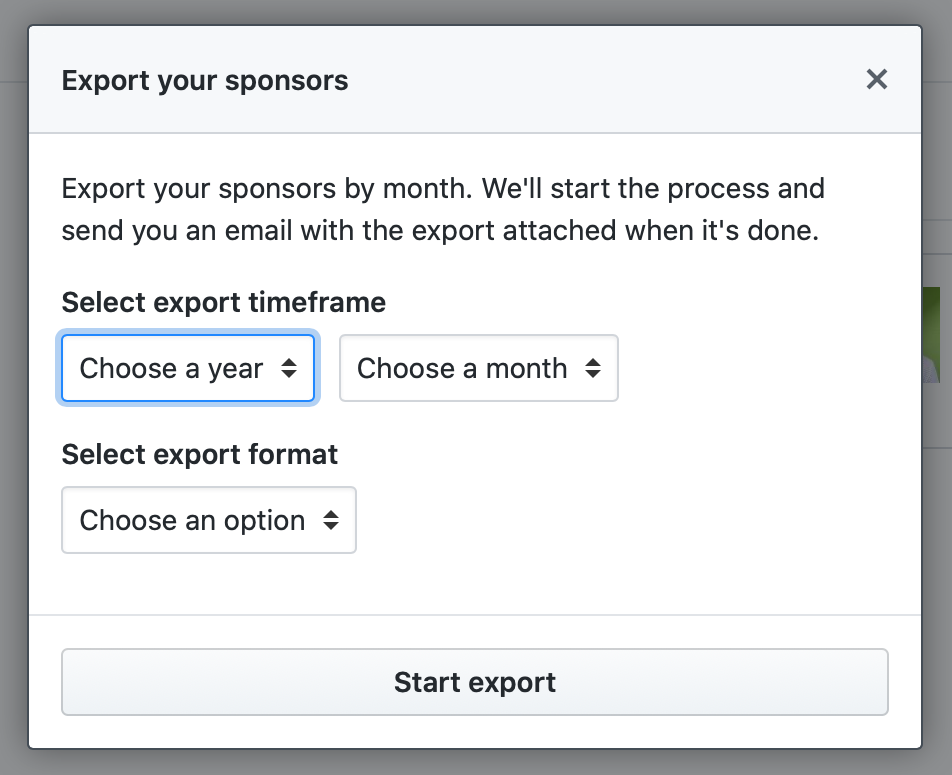Click the "Choose a month" text in the selector
The width and height of the screenshot is (952, 775).
pyautogui.click(x=462, y=369)
